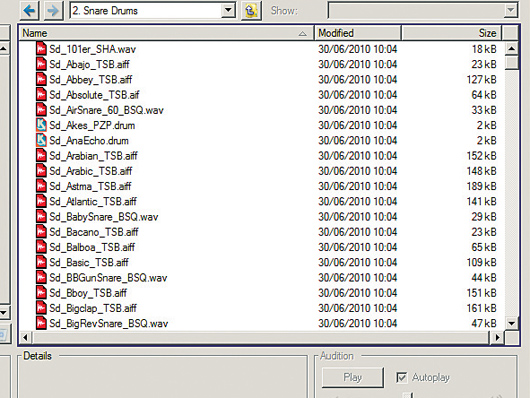Screen dimensions: 530x398
Task: Sort files by Size column header
Action: pos(452,33)
